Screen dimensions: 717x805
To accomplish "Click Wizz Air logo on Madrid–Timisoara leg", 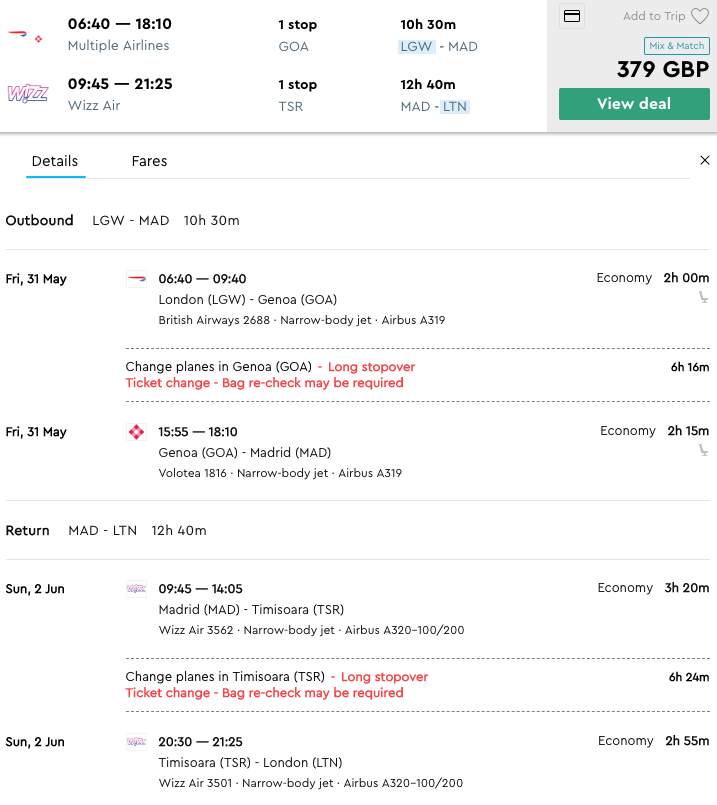I will click(136, 589).
